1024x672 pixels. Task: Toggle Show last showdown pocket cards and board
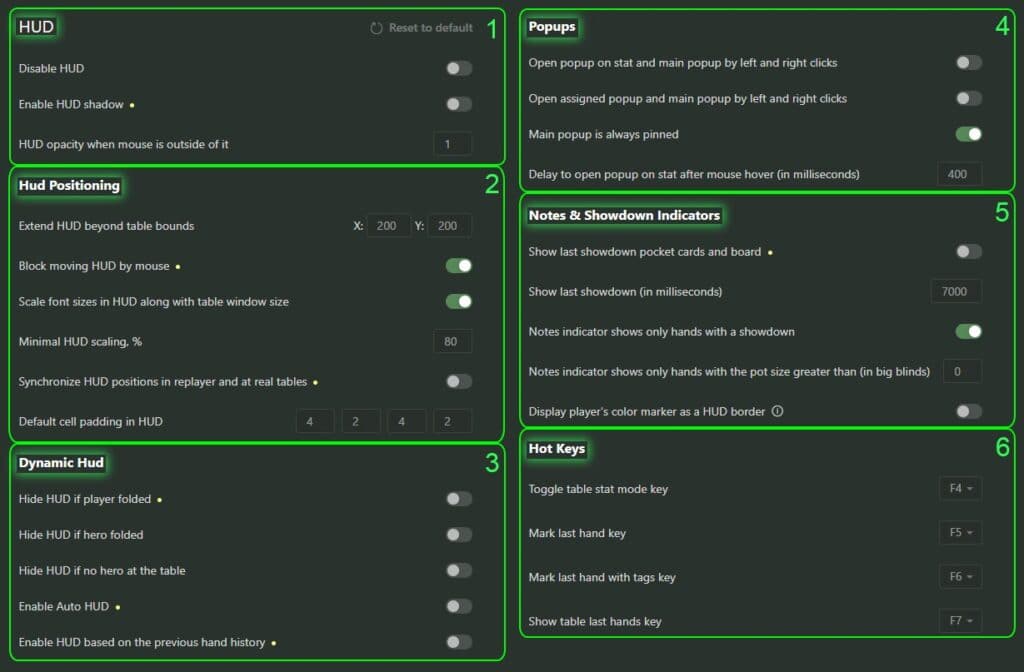[x=968, y=252]
